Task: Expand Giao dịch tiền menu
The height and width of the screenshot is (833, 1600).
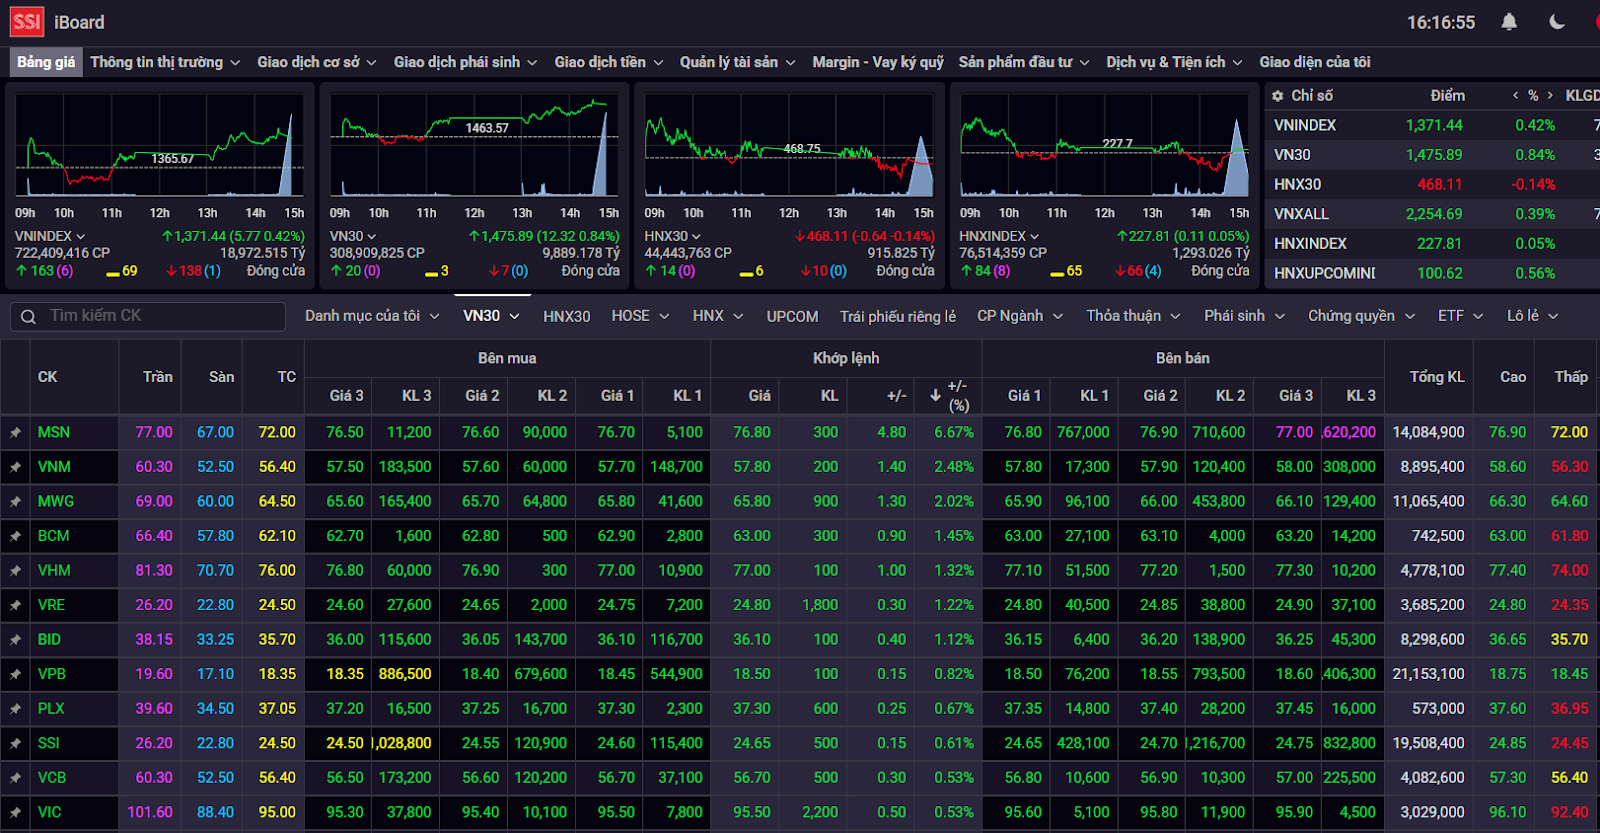Action: (x=609, y=62)
